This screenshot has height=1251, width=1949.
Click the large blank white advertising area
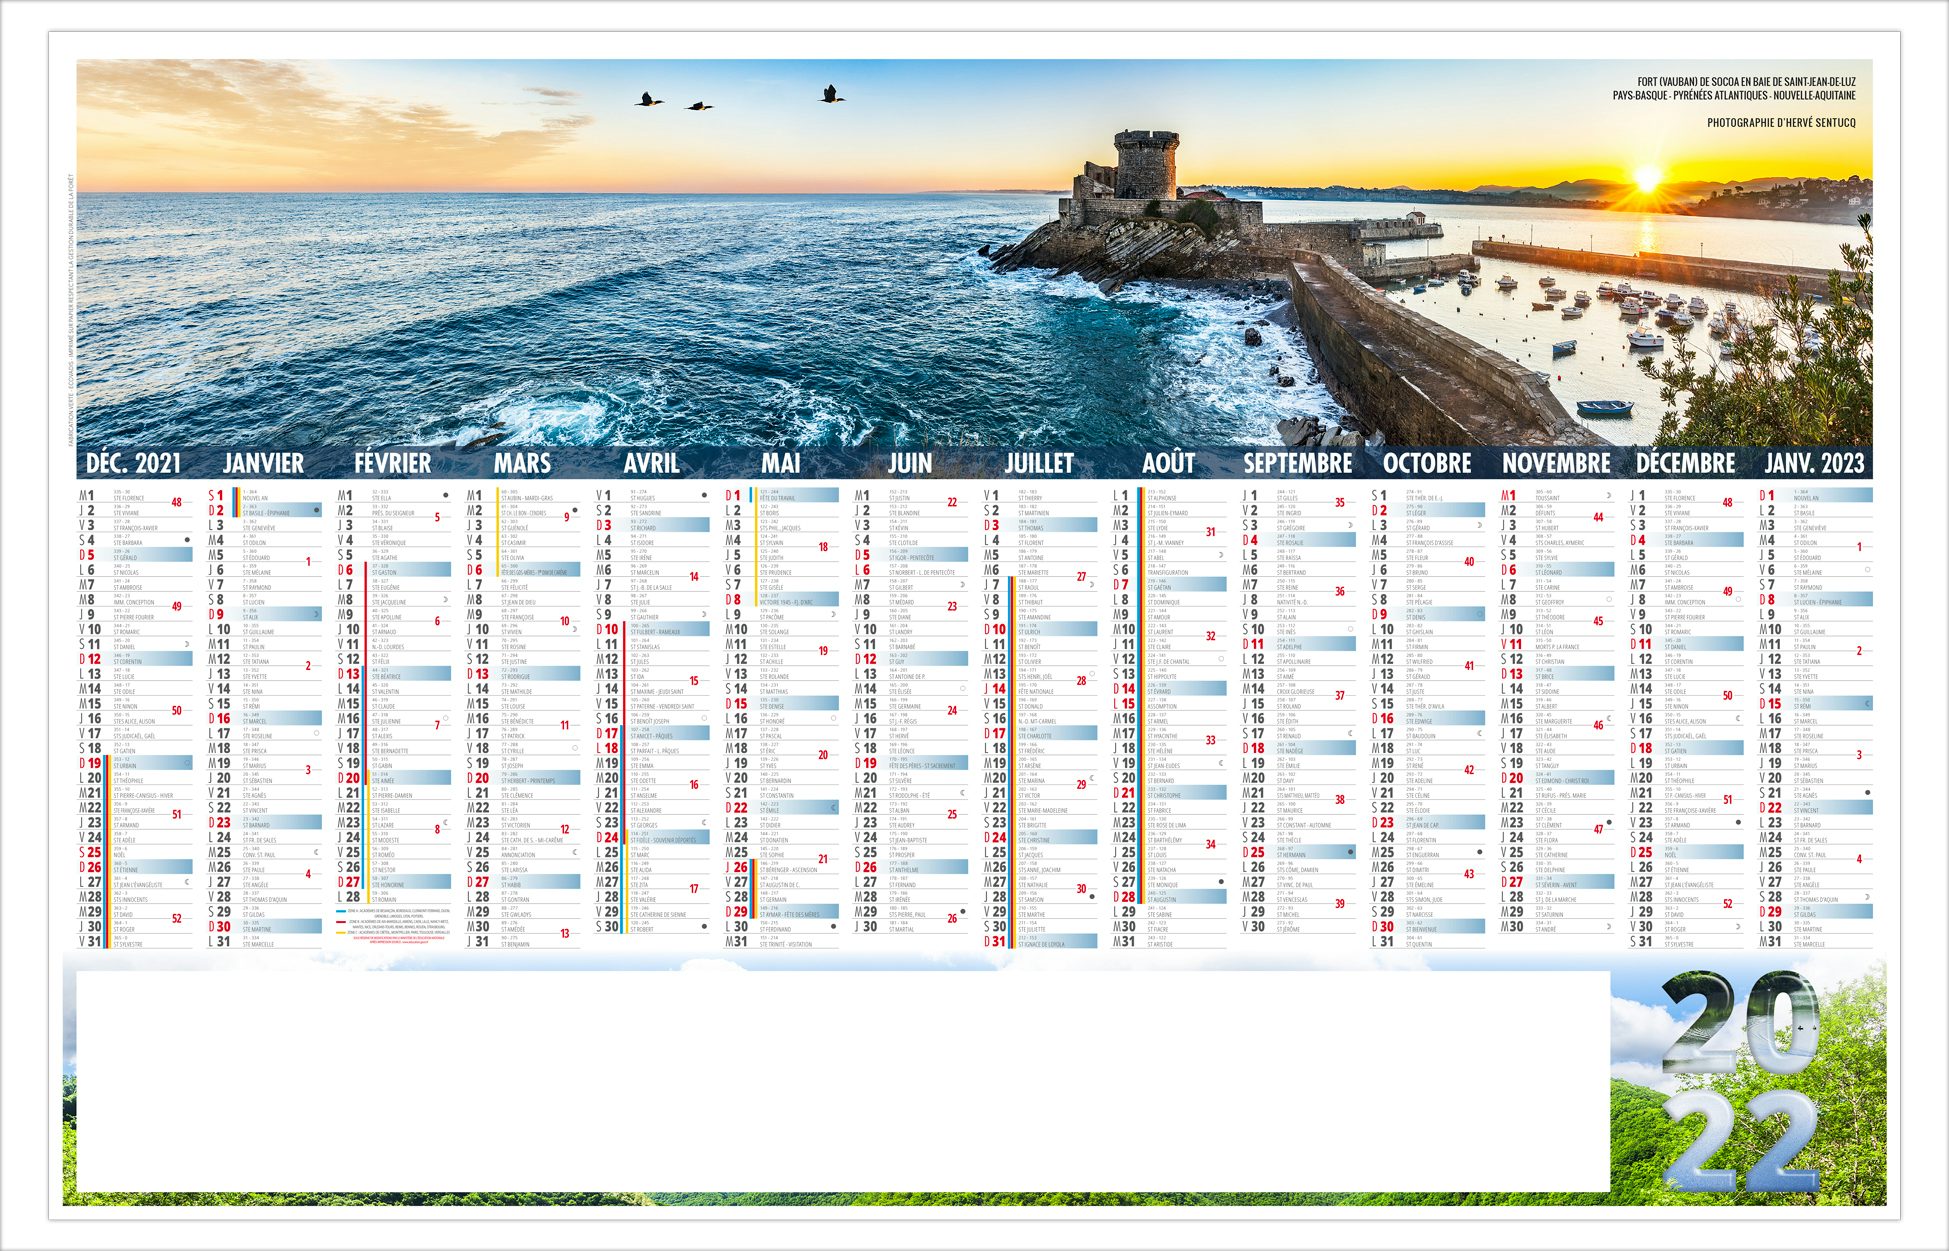842,1080
